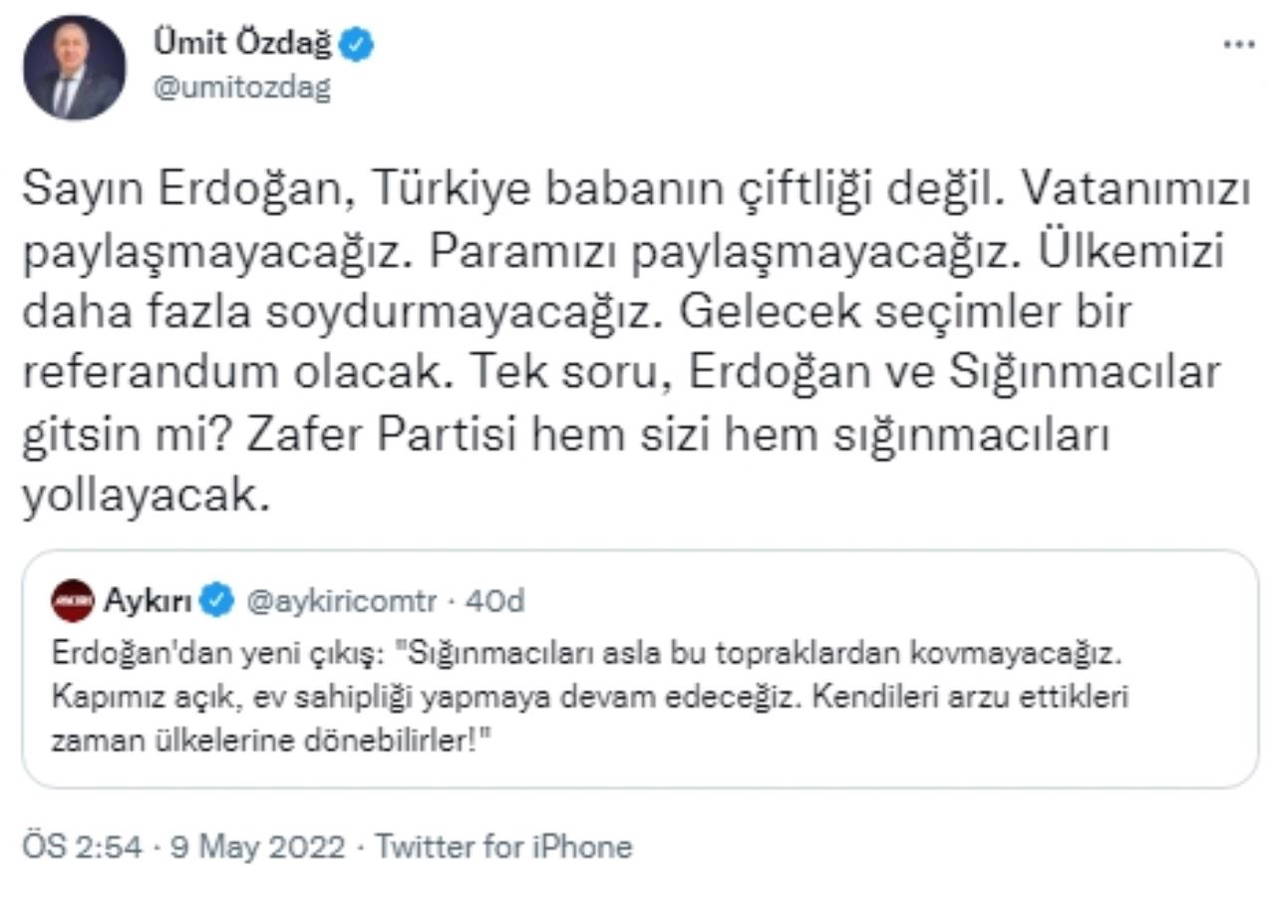1280x897 pixels.
Task: Go to the @aykiricomtr handle
Action: point(341,600)
